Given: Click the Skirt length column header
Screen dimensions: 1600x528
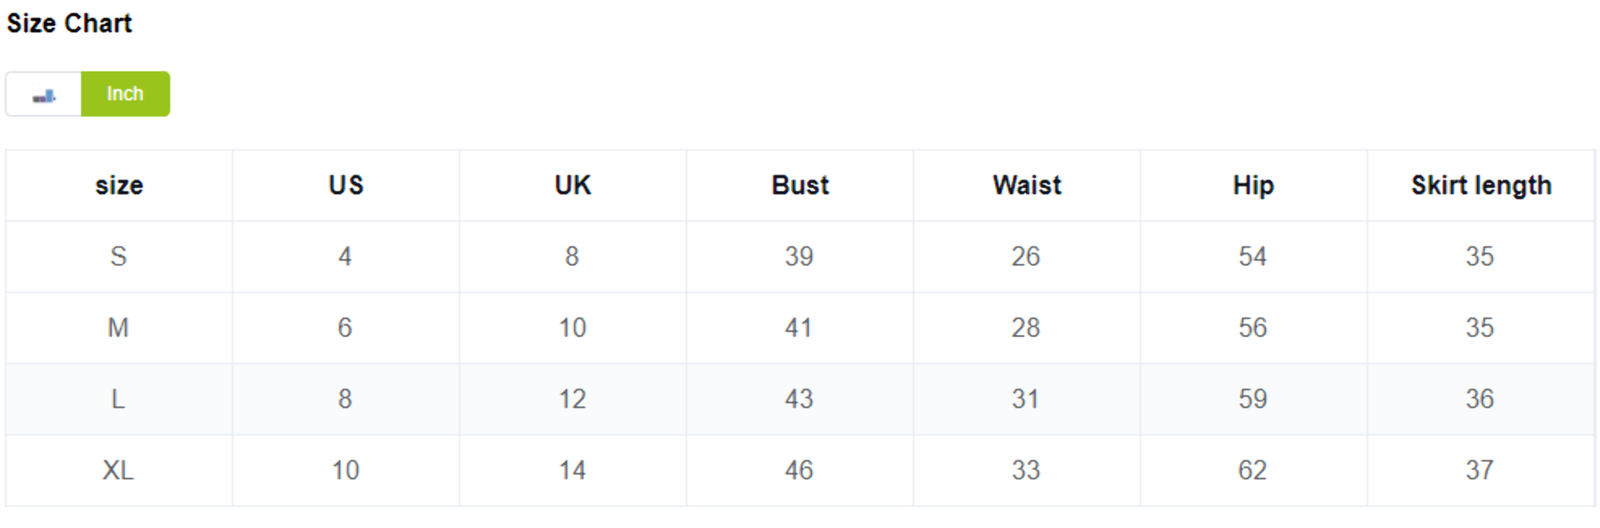Looking at the screenshot, I should pyautogui.click(x=1481, y=185).
